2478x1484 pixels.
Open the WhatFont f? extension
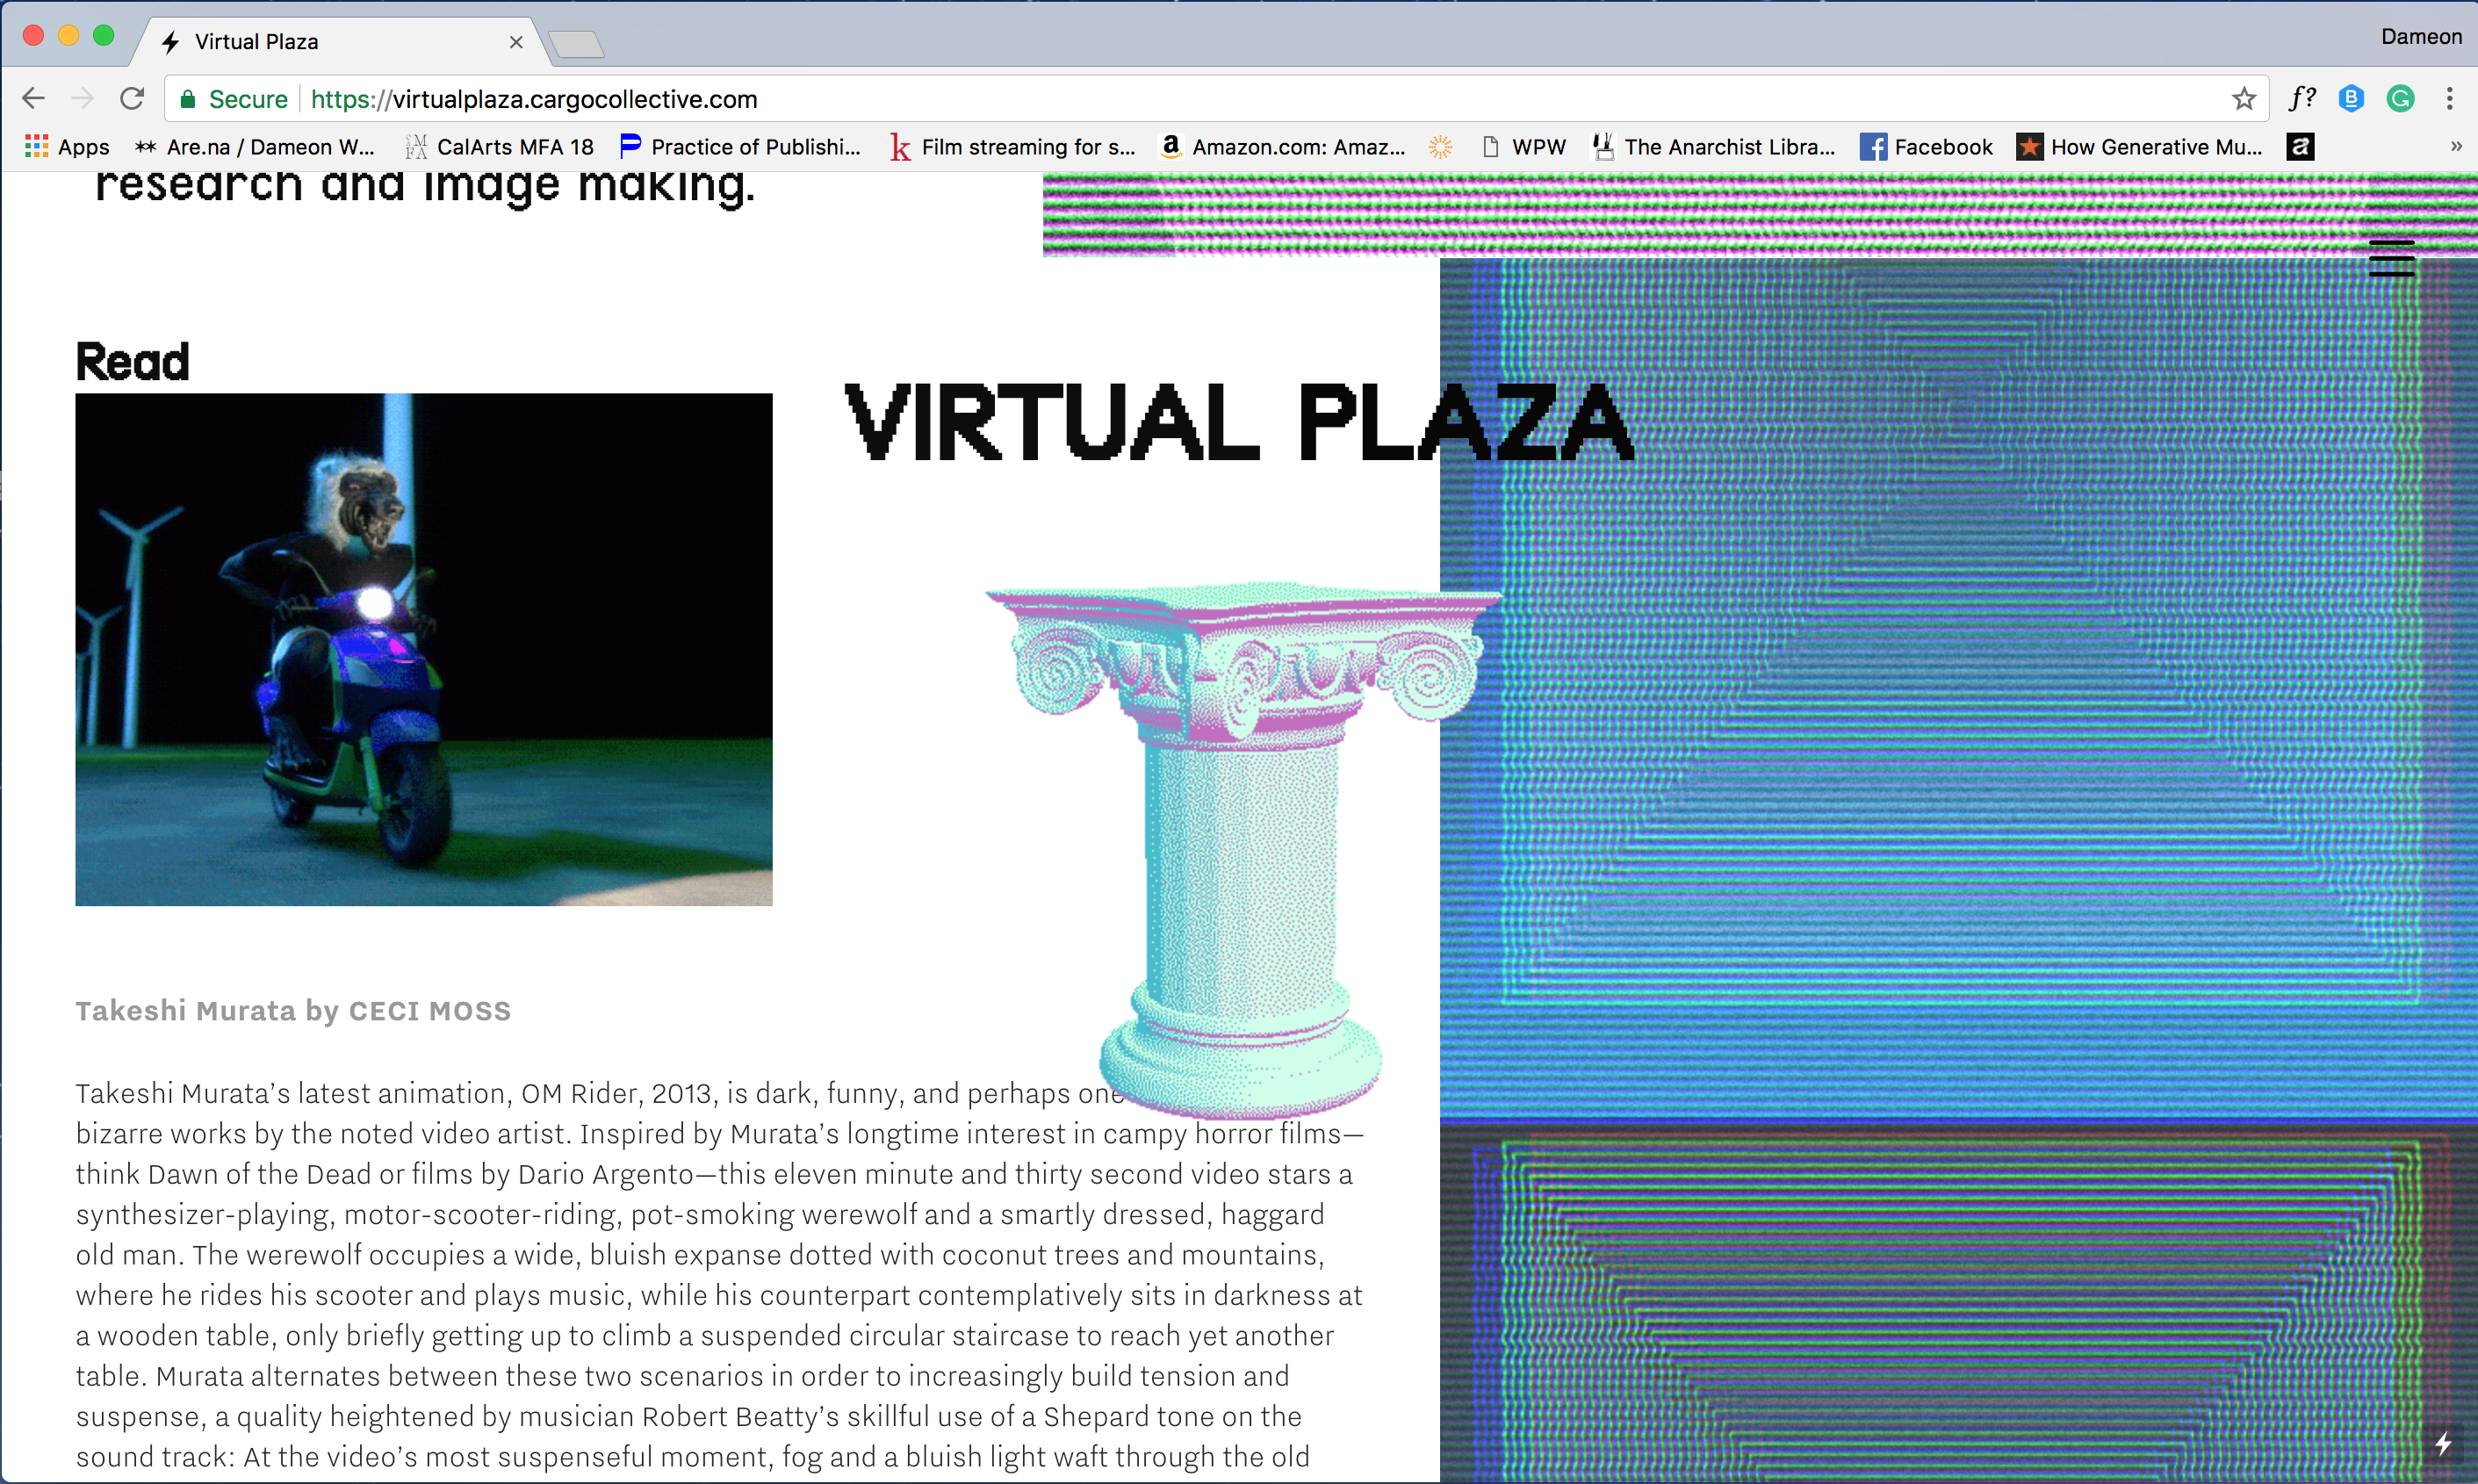coord(2302,99)
